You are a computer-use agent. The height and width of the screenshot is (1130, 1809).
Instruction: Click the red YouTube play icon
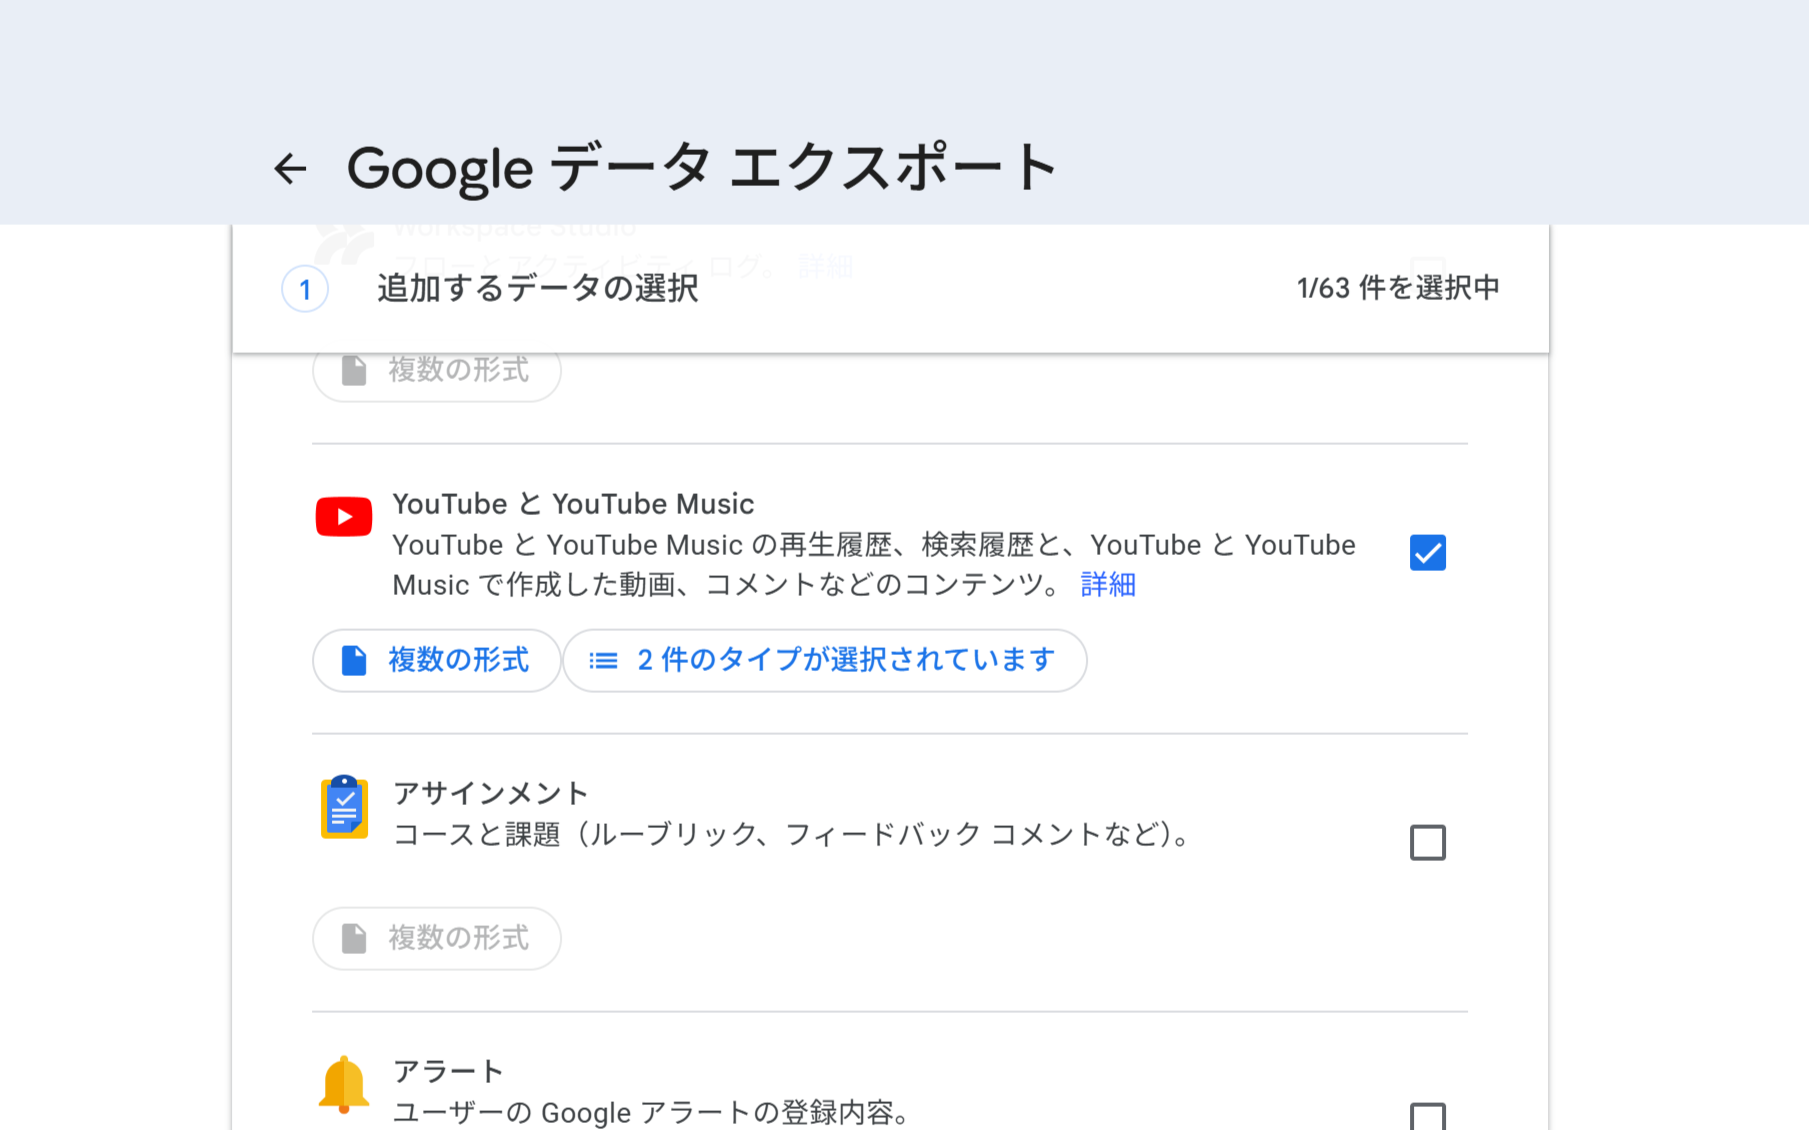pos(343,516)
